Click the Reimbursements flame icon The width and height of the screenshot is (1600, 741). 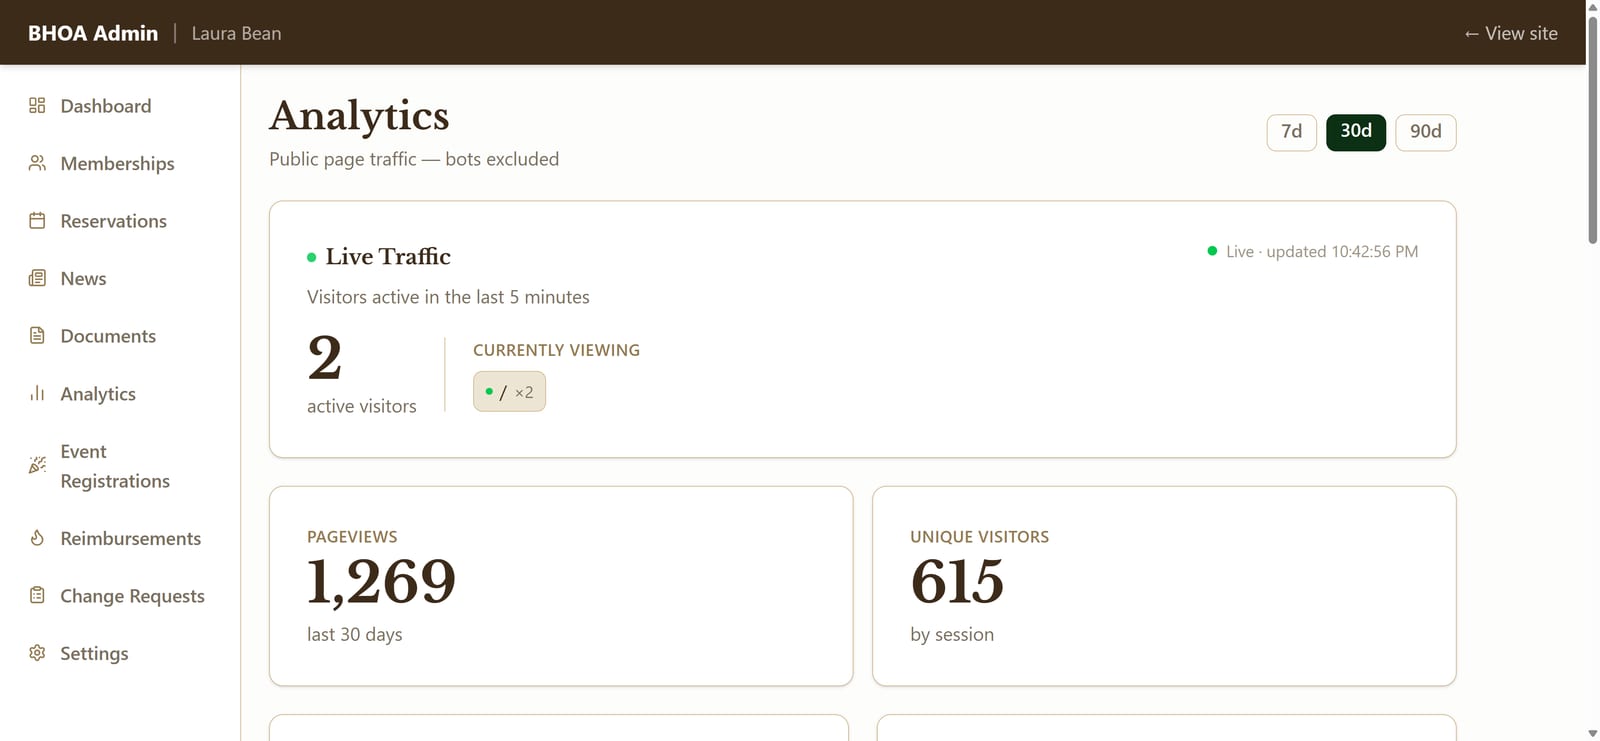point(37,538)
